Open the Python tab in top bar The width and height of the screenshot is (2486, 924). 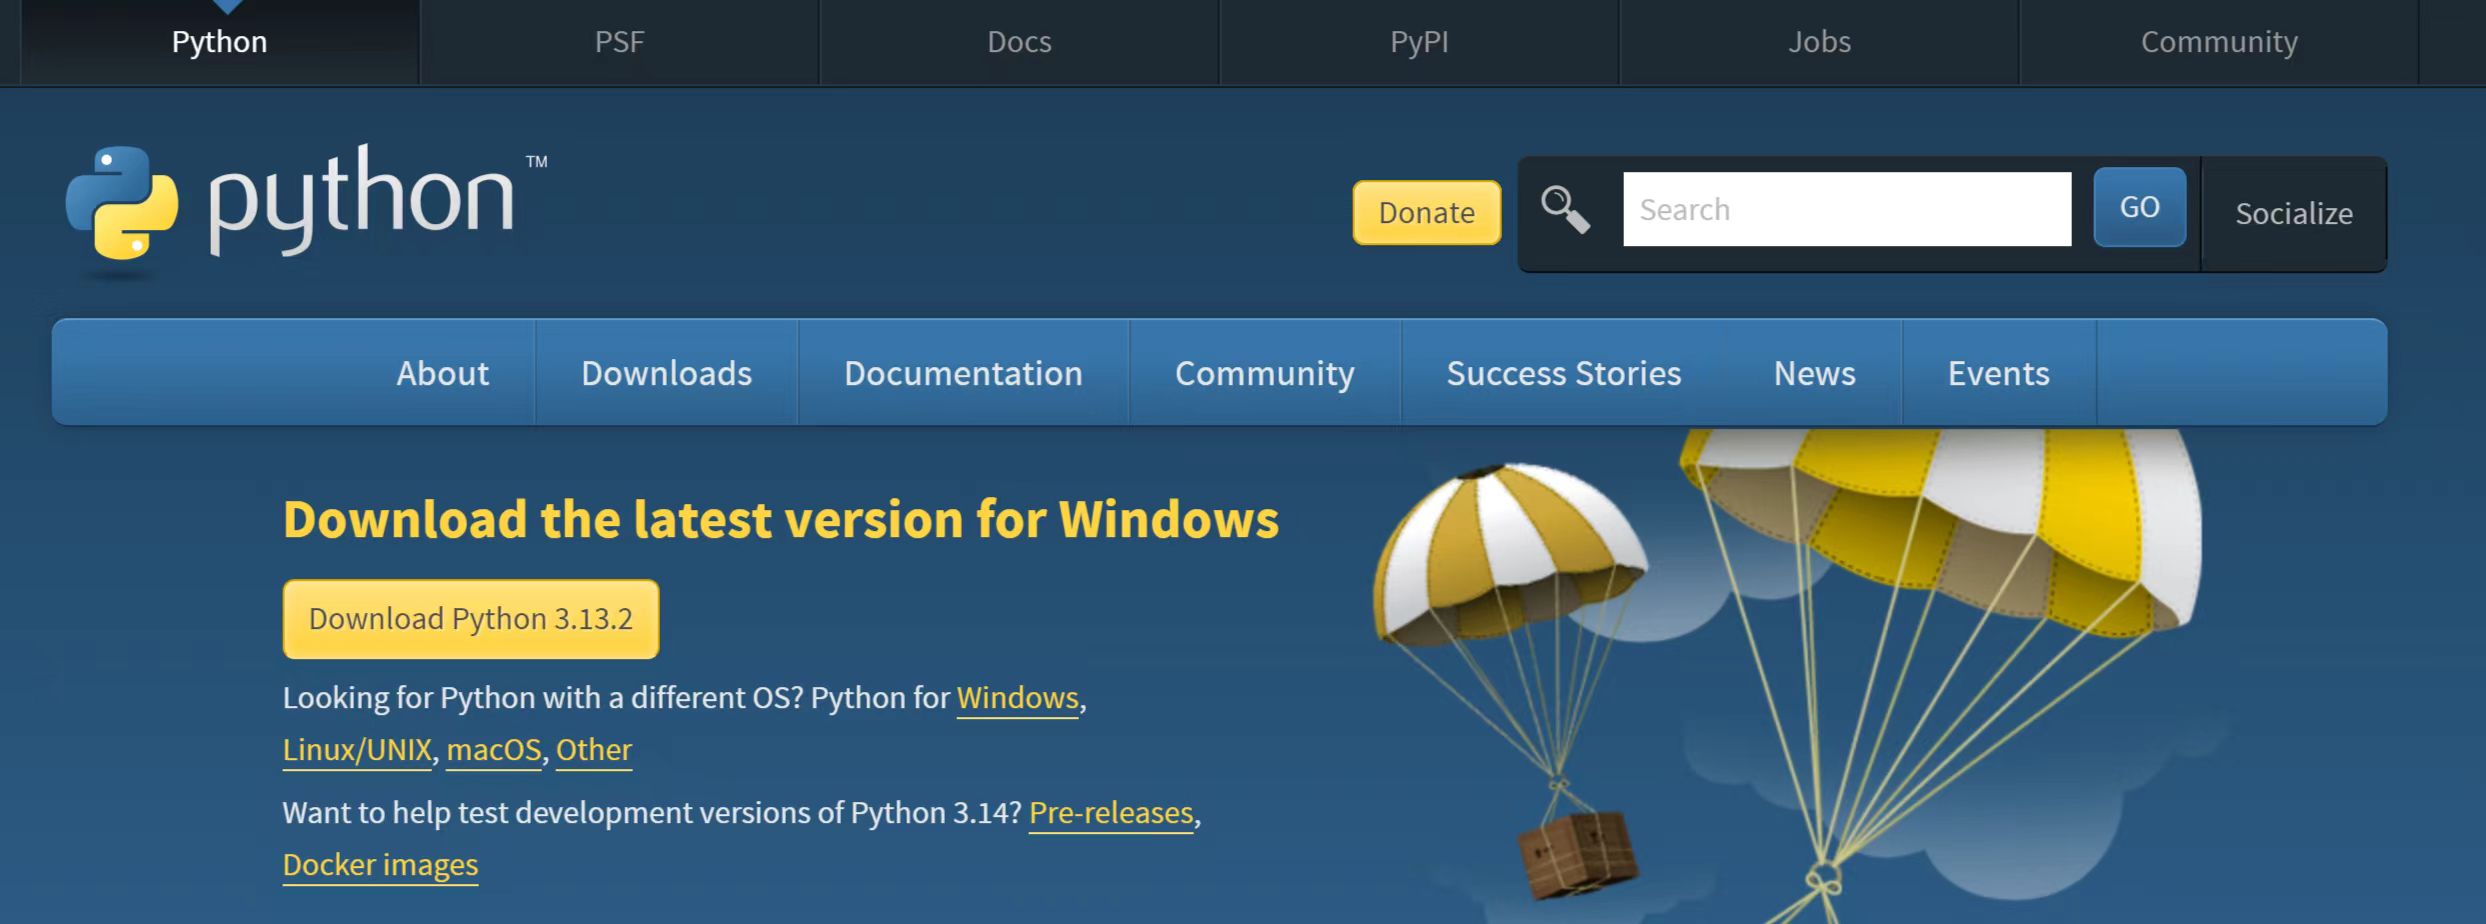pyautogui.click(x=220, y=42)
